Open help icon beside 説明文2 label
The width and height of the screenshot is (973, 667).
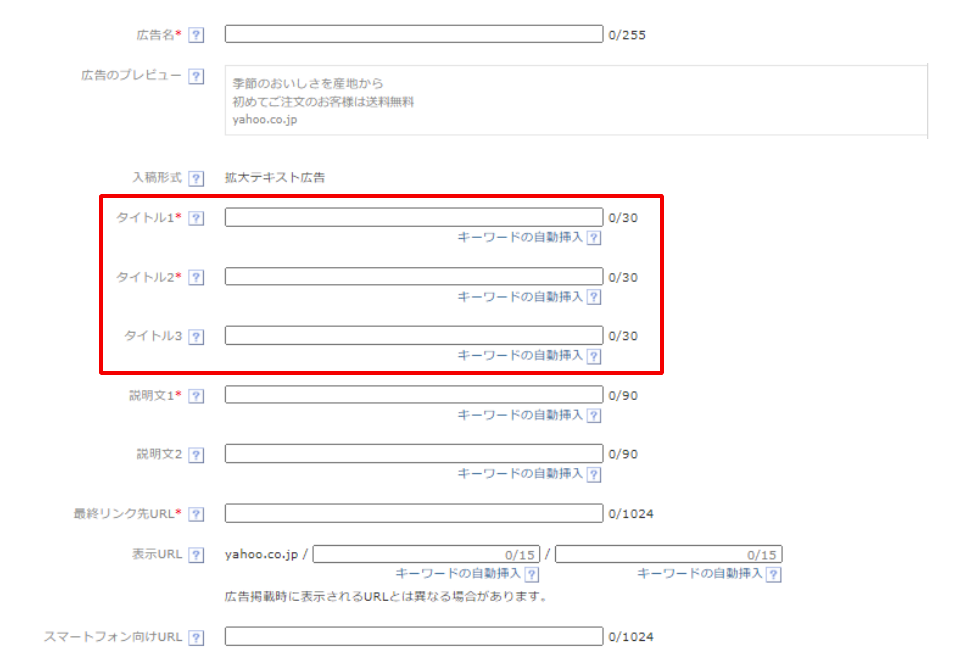point(196,455)
